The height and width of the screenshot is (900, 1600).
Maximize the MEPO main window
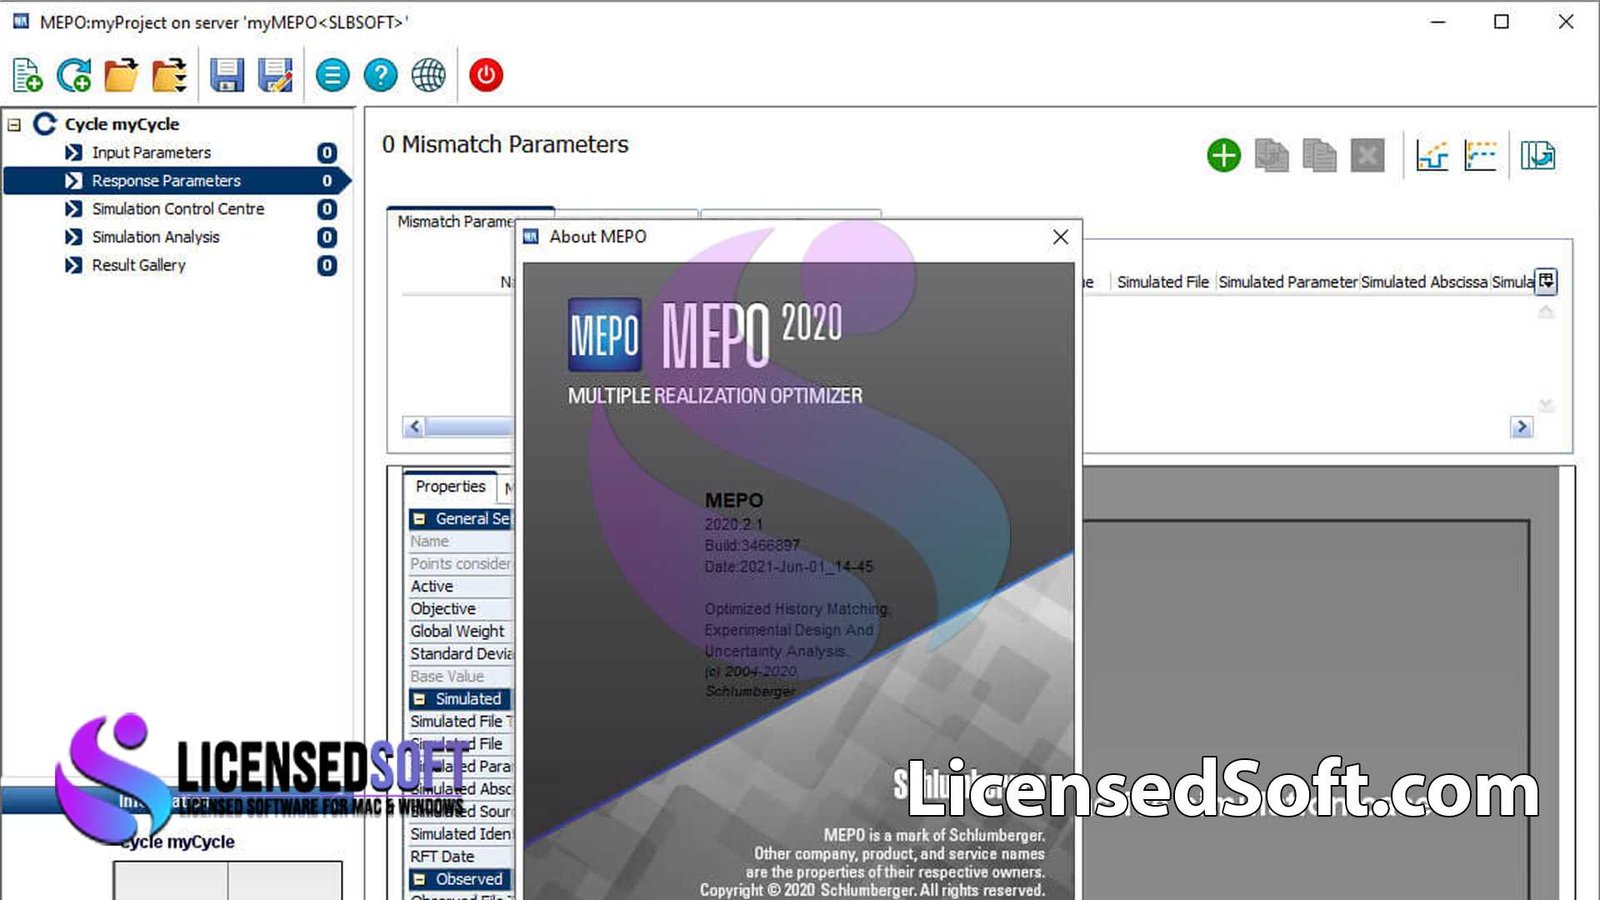[x=1501, y=21]
